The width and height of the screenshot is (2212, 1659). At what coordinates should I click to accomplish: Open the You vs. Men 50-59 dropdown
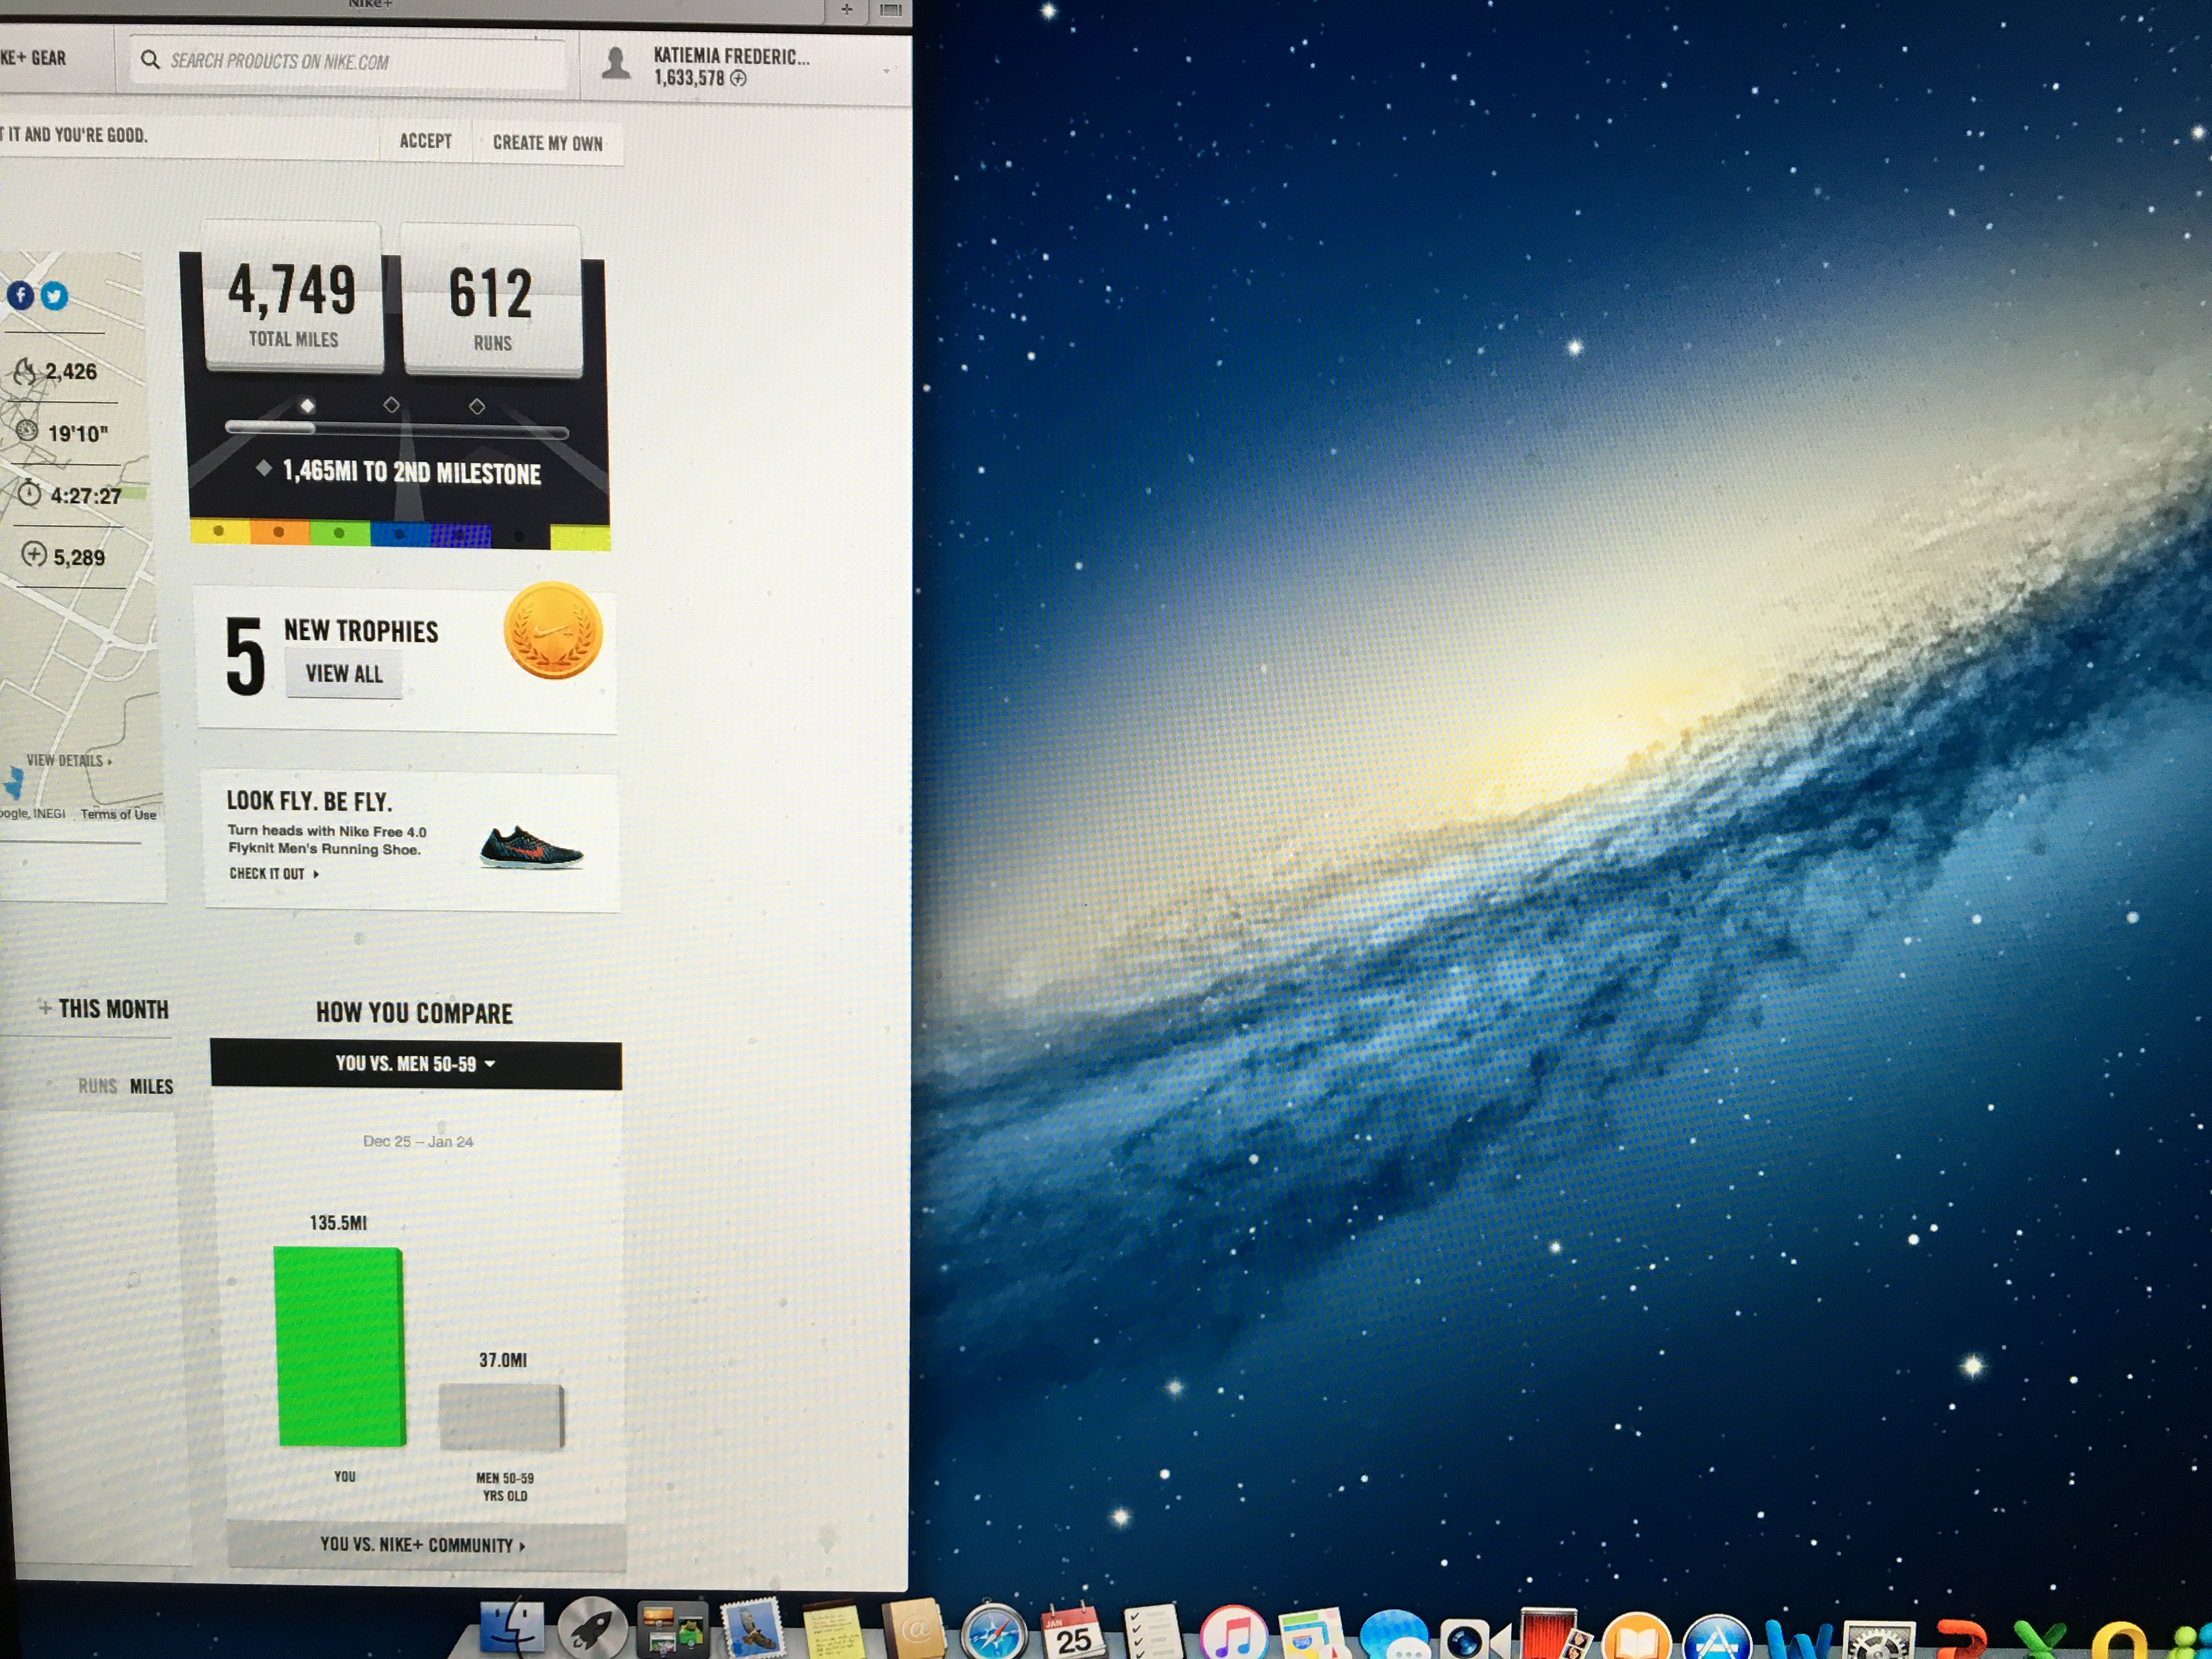(415, 1064)
